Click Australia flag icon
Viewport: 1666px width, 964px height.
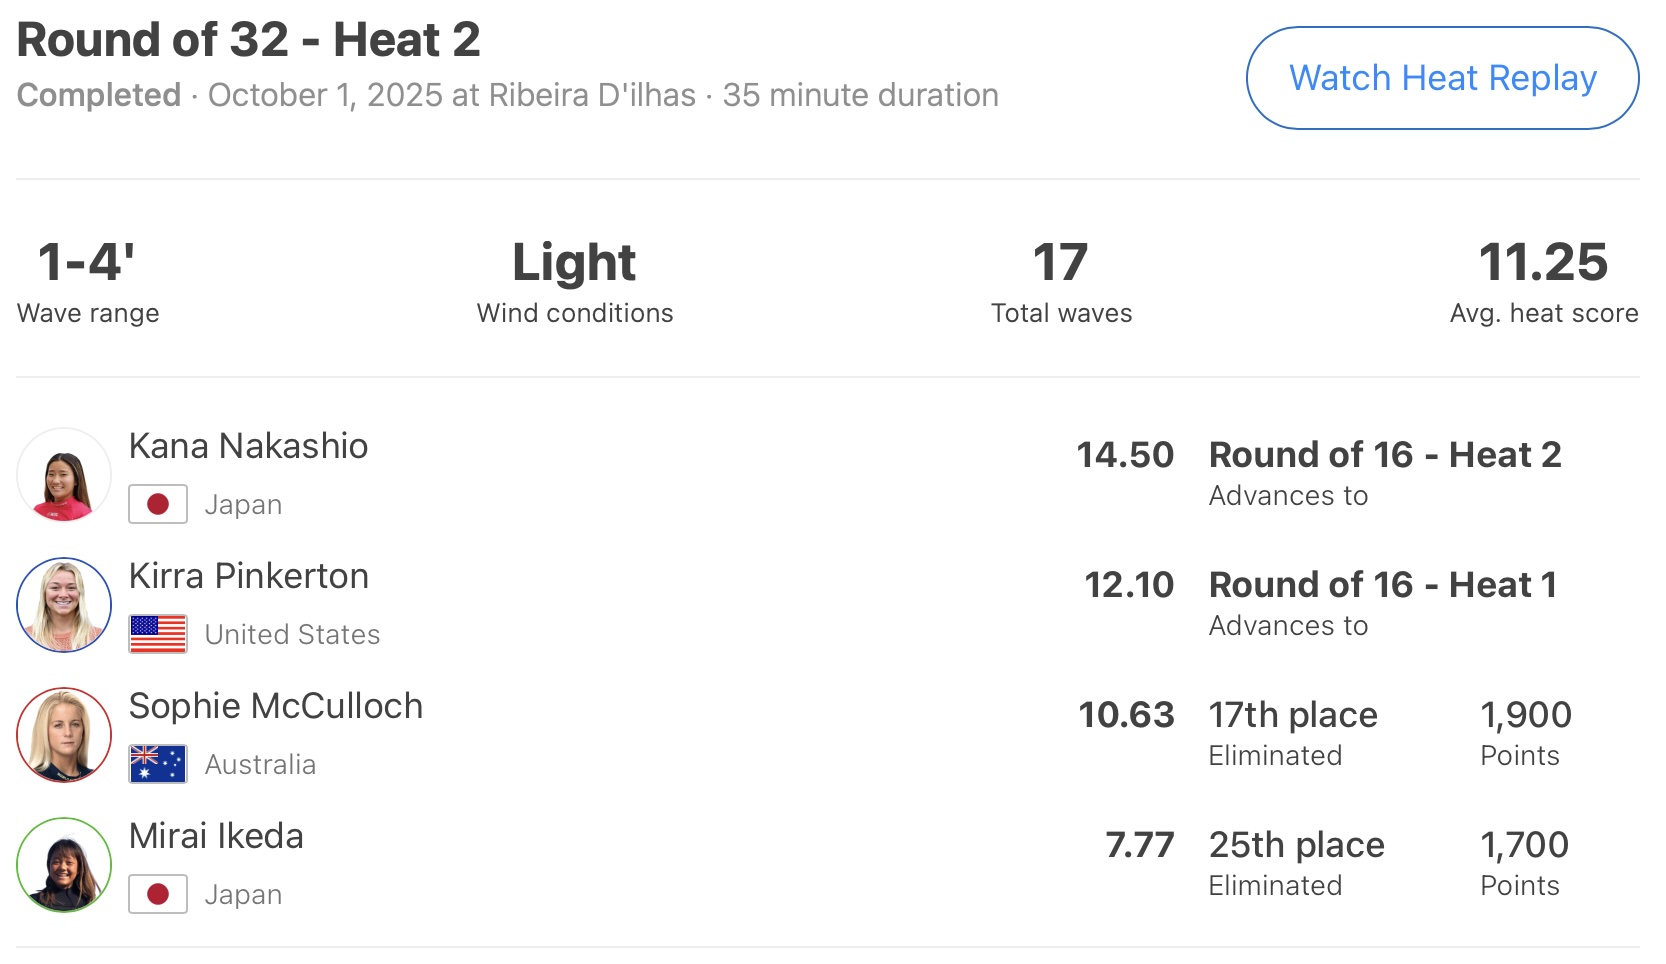click(x=158, y=764)
